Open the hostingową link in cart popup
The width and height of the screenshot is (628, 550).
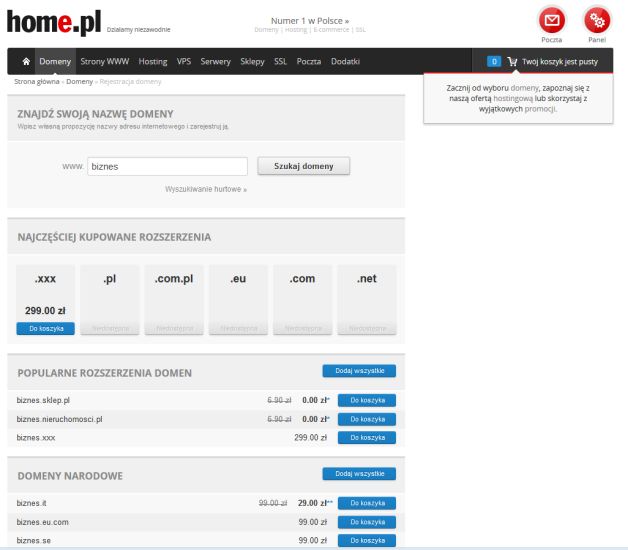coord(513,98)
